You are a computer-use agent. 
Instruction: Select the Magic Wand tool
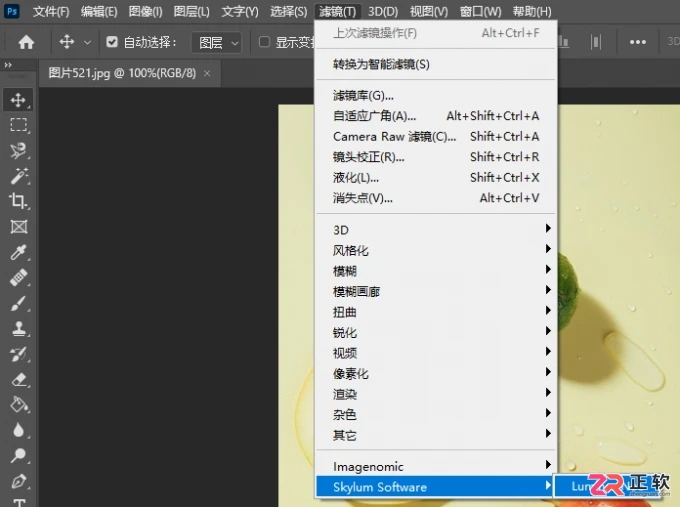point(19,176)
